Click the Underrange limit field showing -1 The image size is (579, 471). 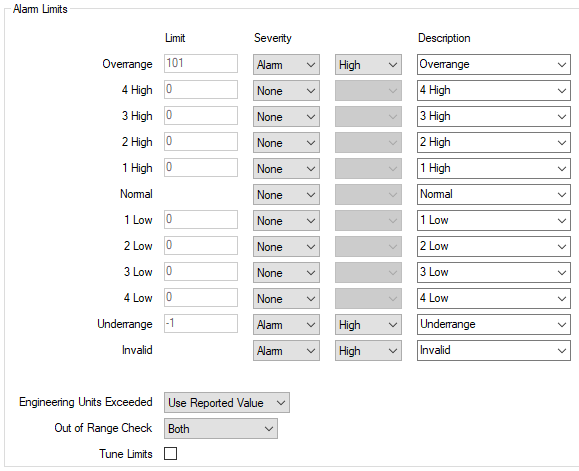(201, 323)
